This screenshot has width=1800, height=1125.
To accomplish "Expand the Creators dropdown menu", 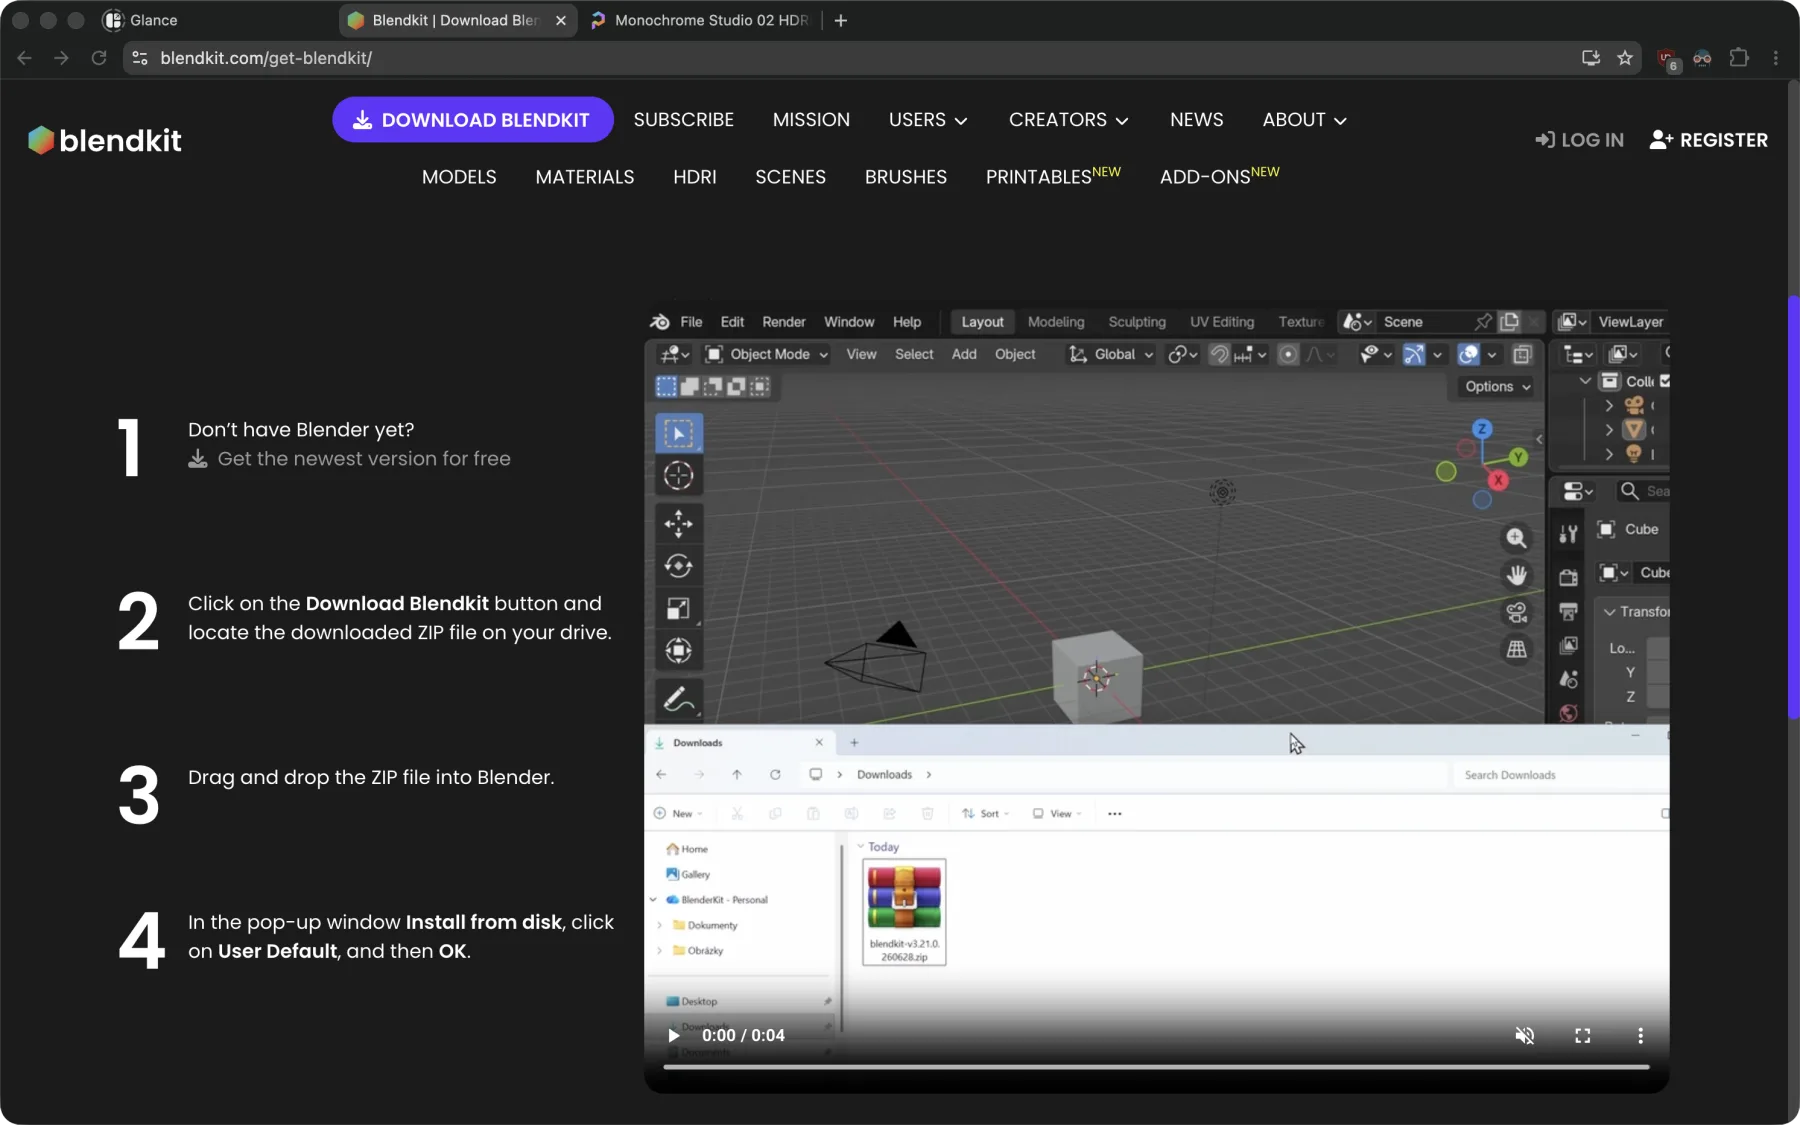I will (1068, 120).
